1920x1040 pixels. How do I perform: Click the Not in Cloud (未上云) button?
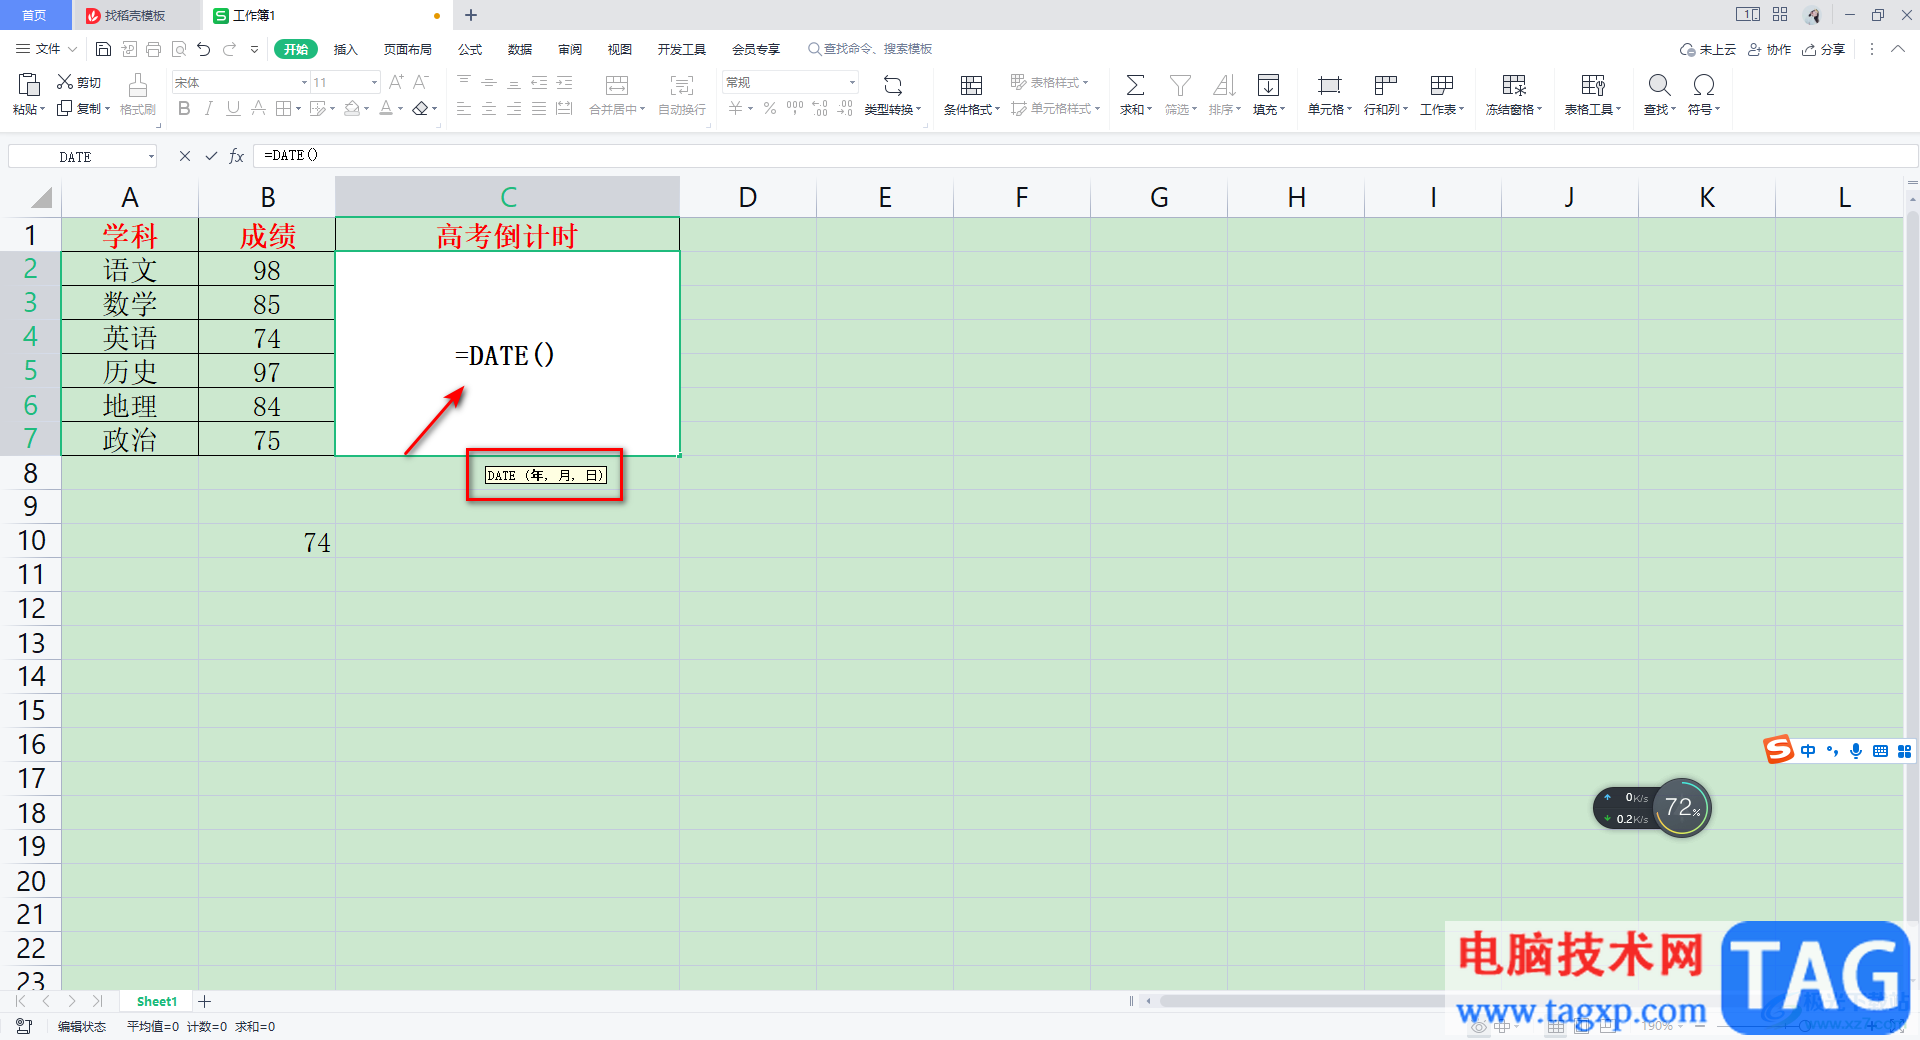pyautogui.click(x=1708, y=49)
